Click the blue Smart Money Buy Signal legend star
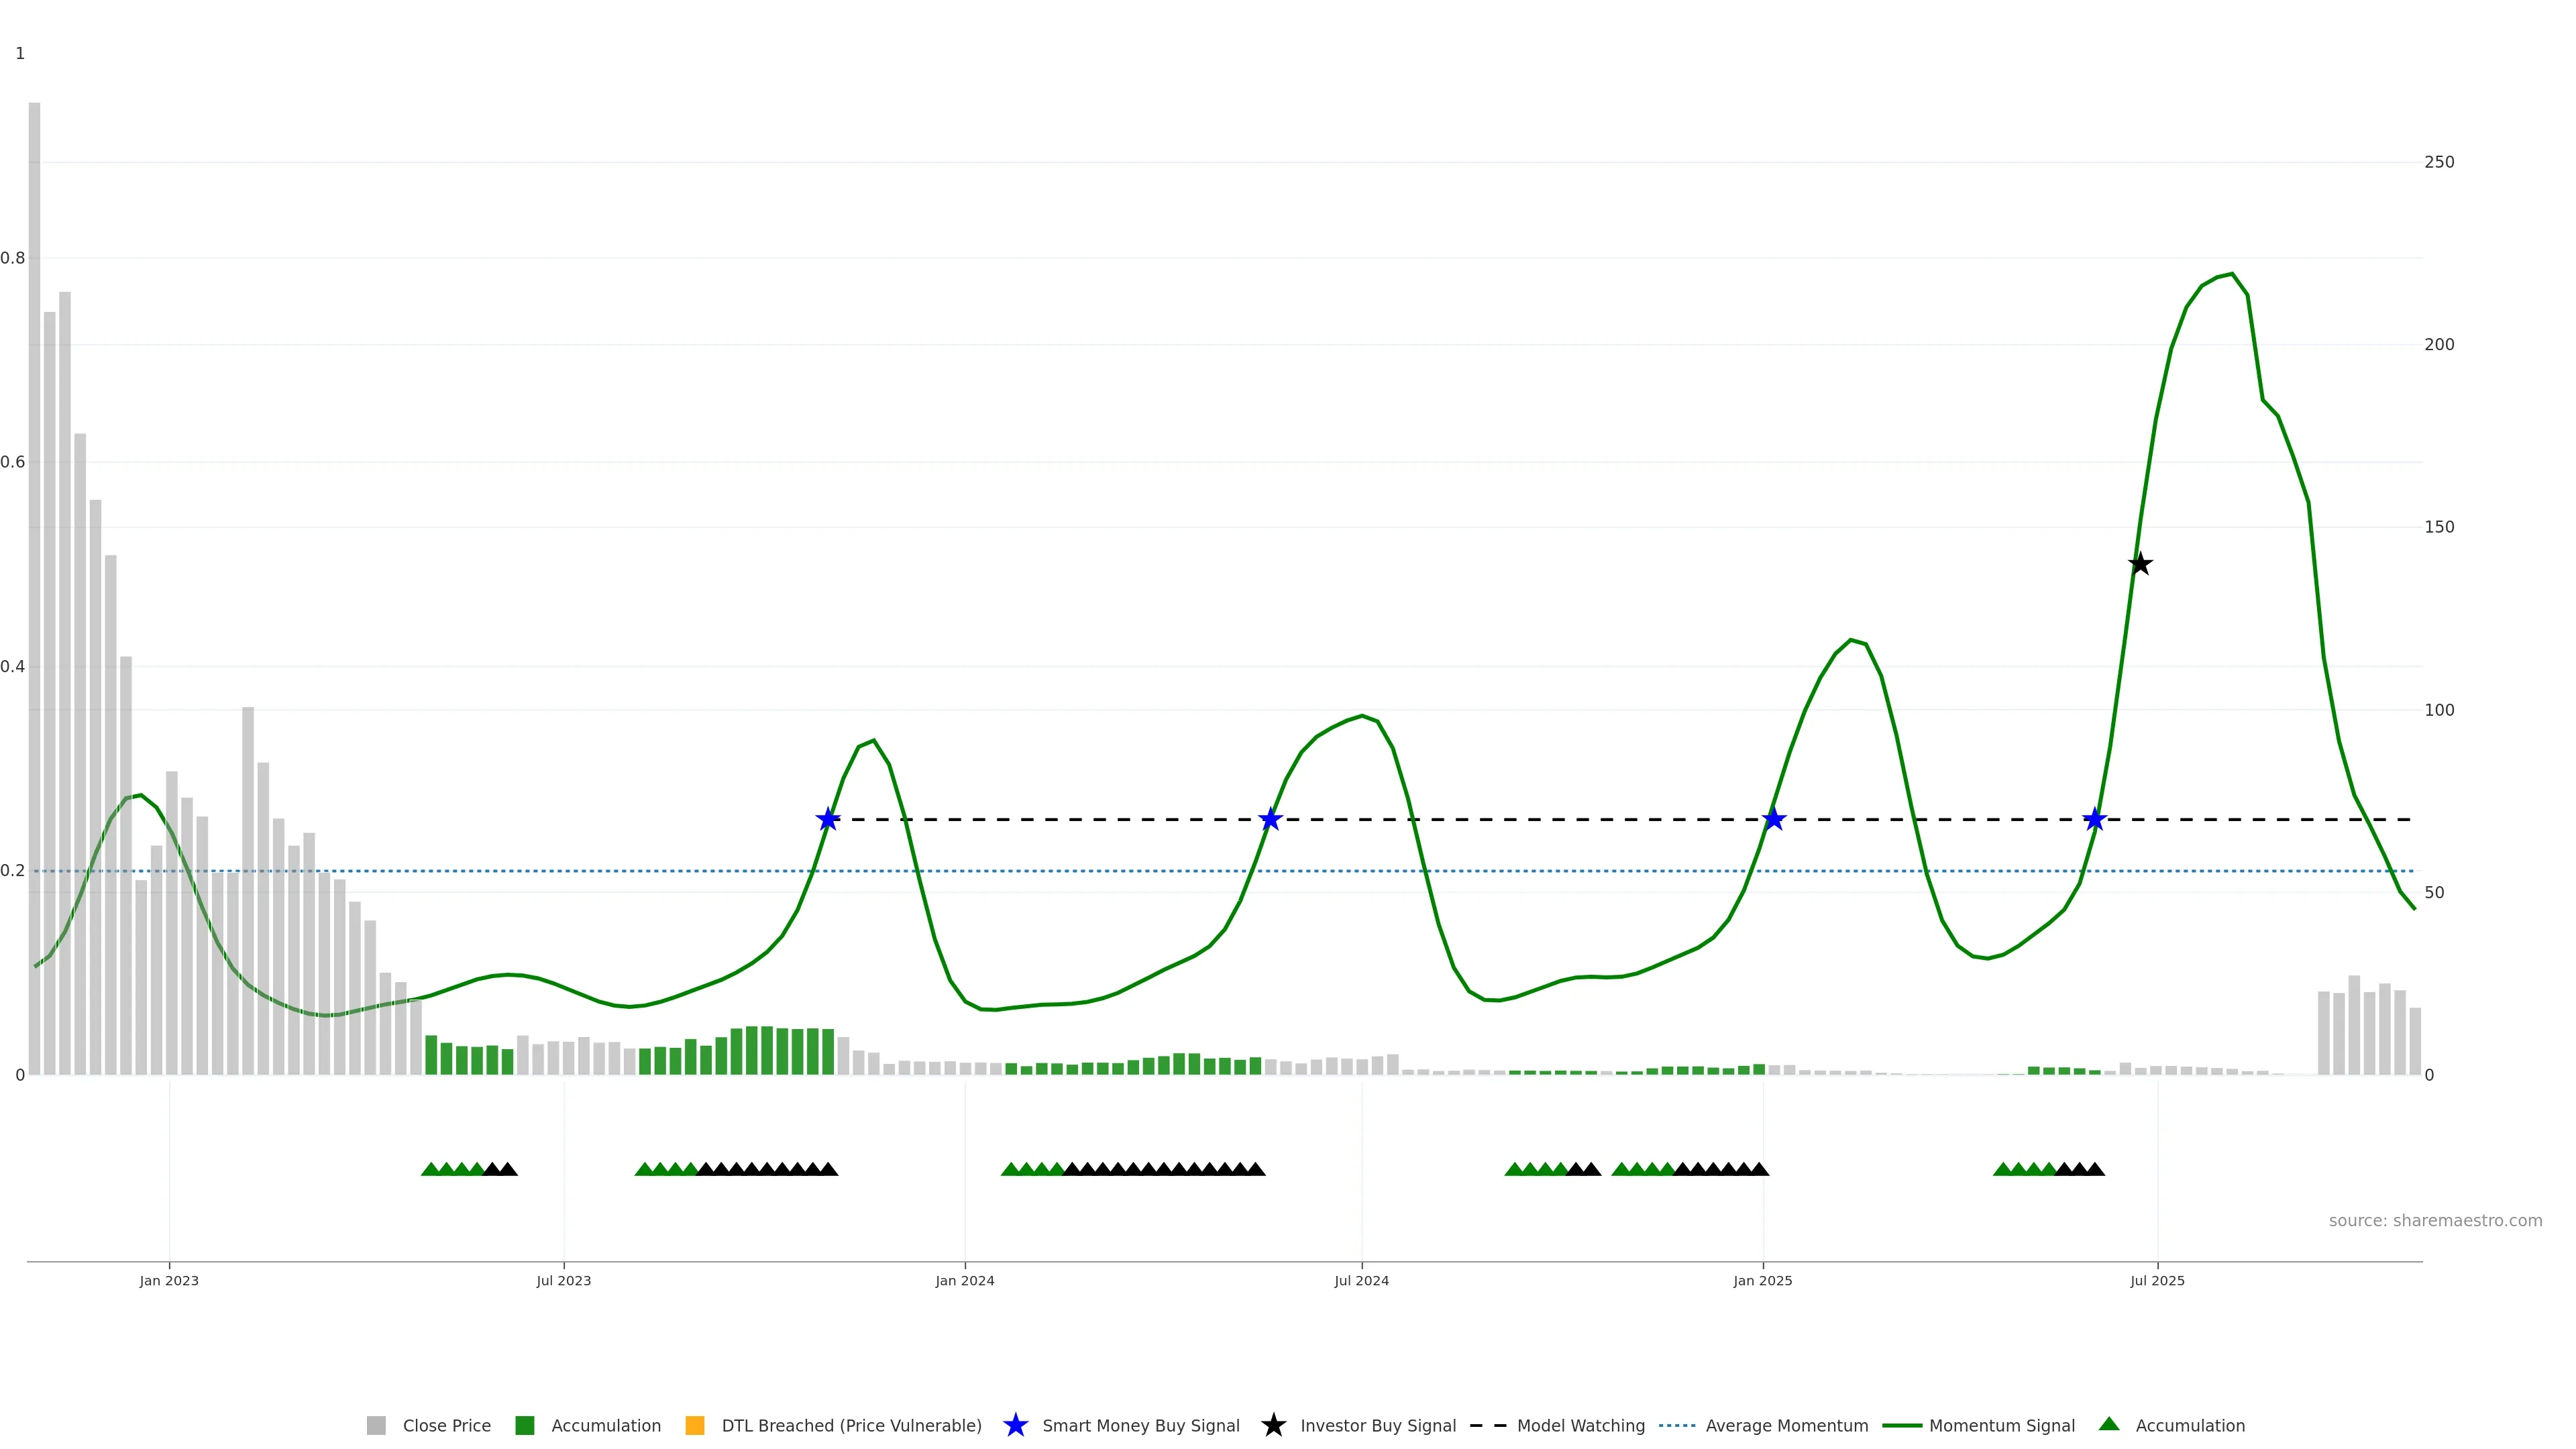The width and height of the screenshot is (2576, 1449). tap(1015, 1425)
